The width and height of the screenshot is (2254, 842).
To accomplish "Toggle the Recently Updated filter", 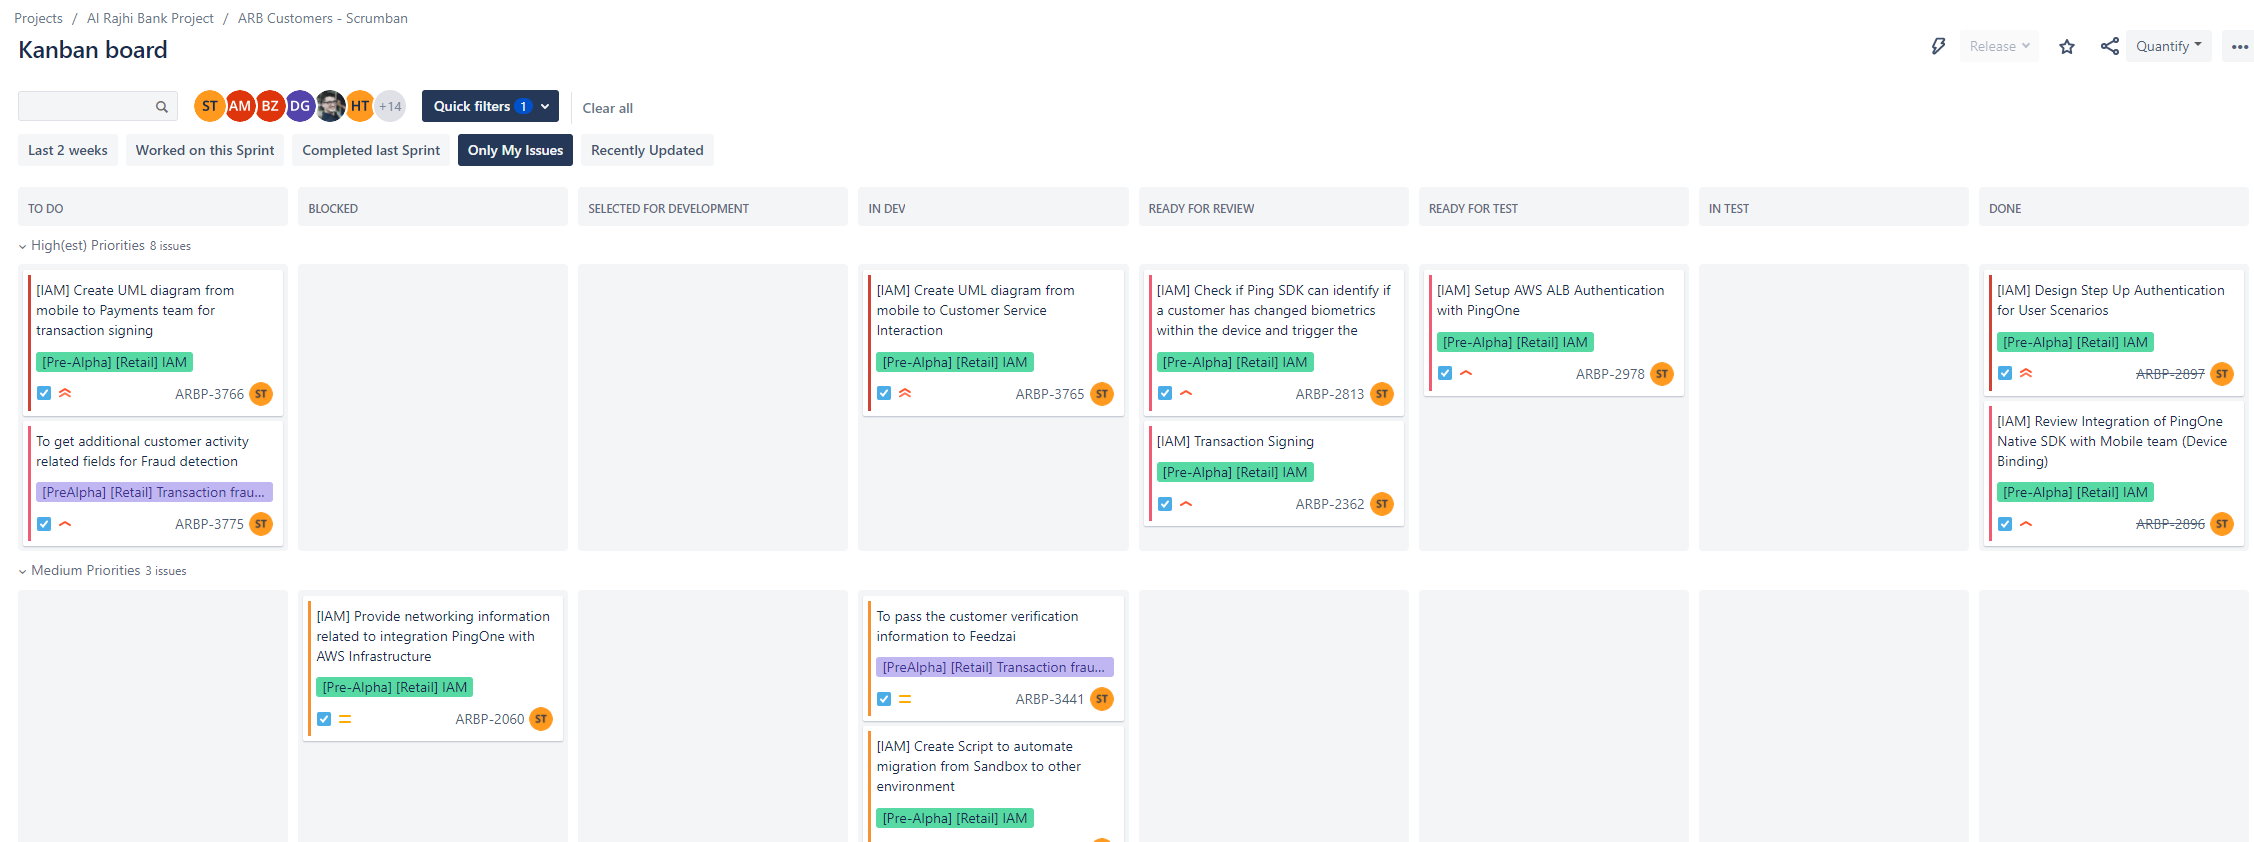I will tap(647, 150).
